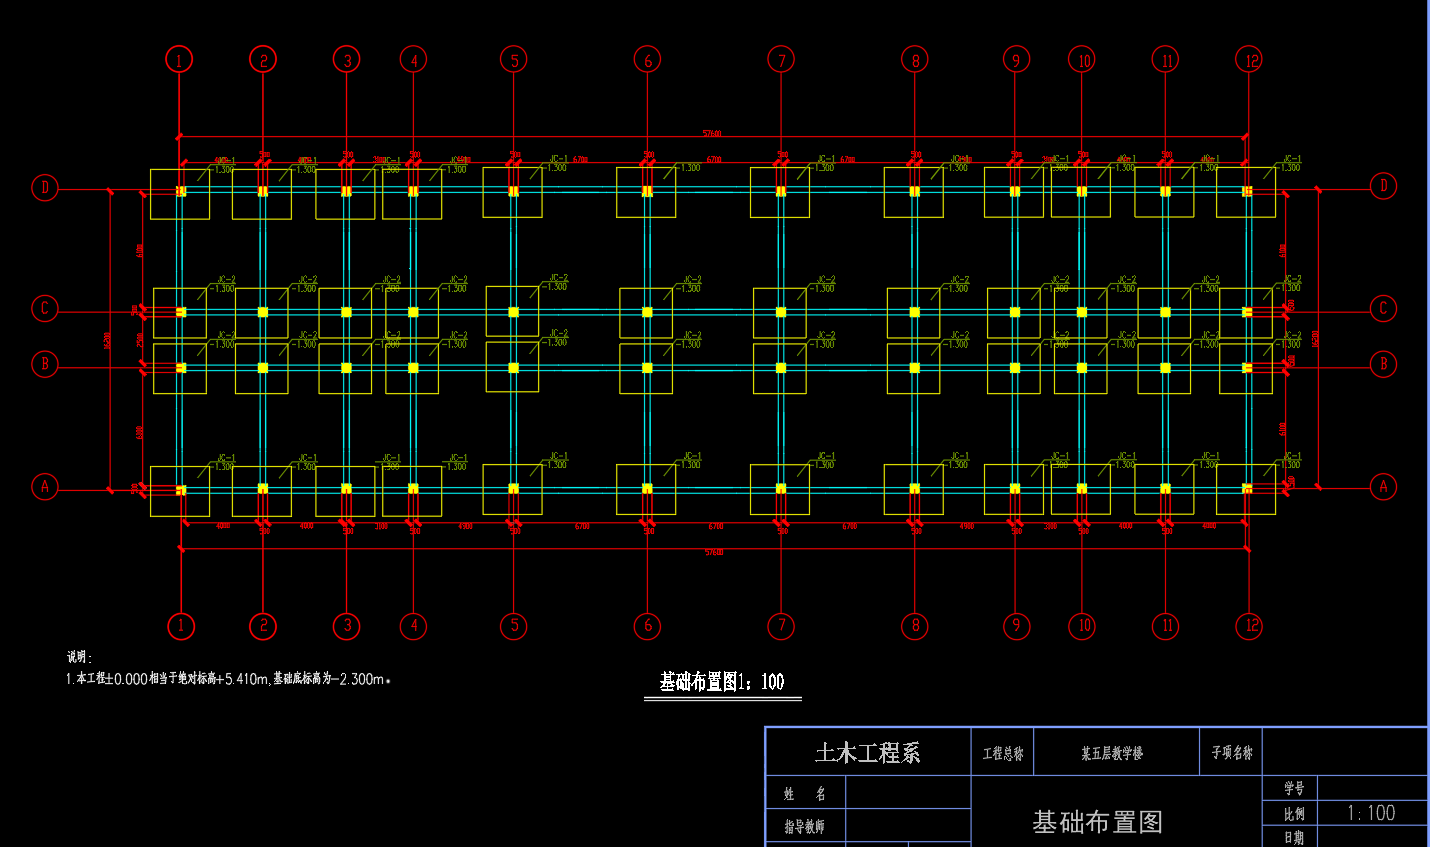Click the 某五层教学楼 project name cell

[x=1112, y=753]
